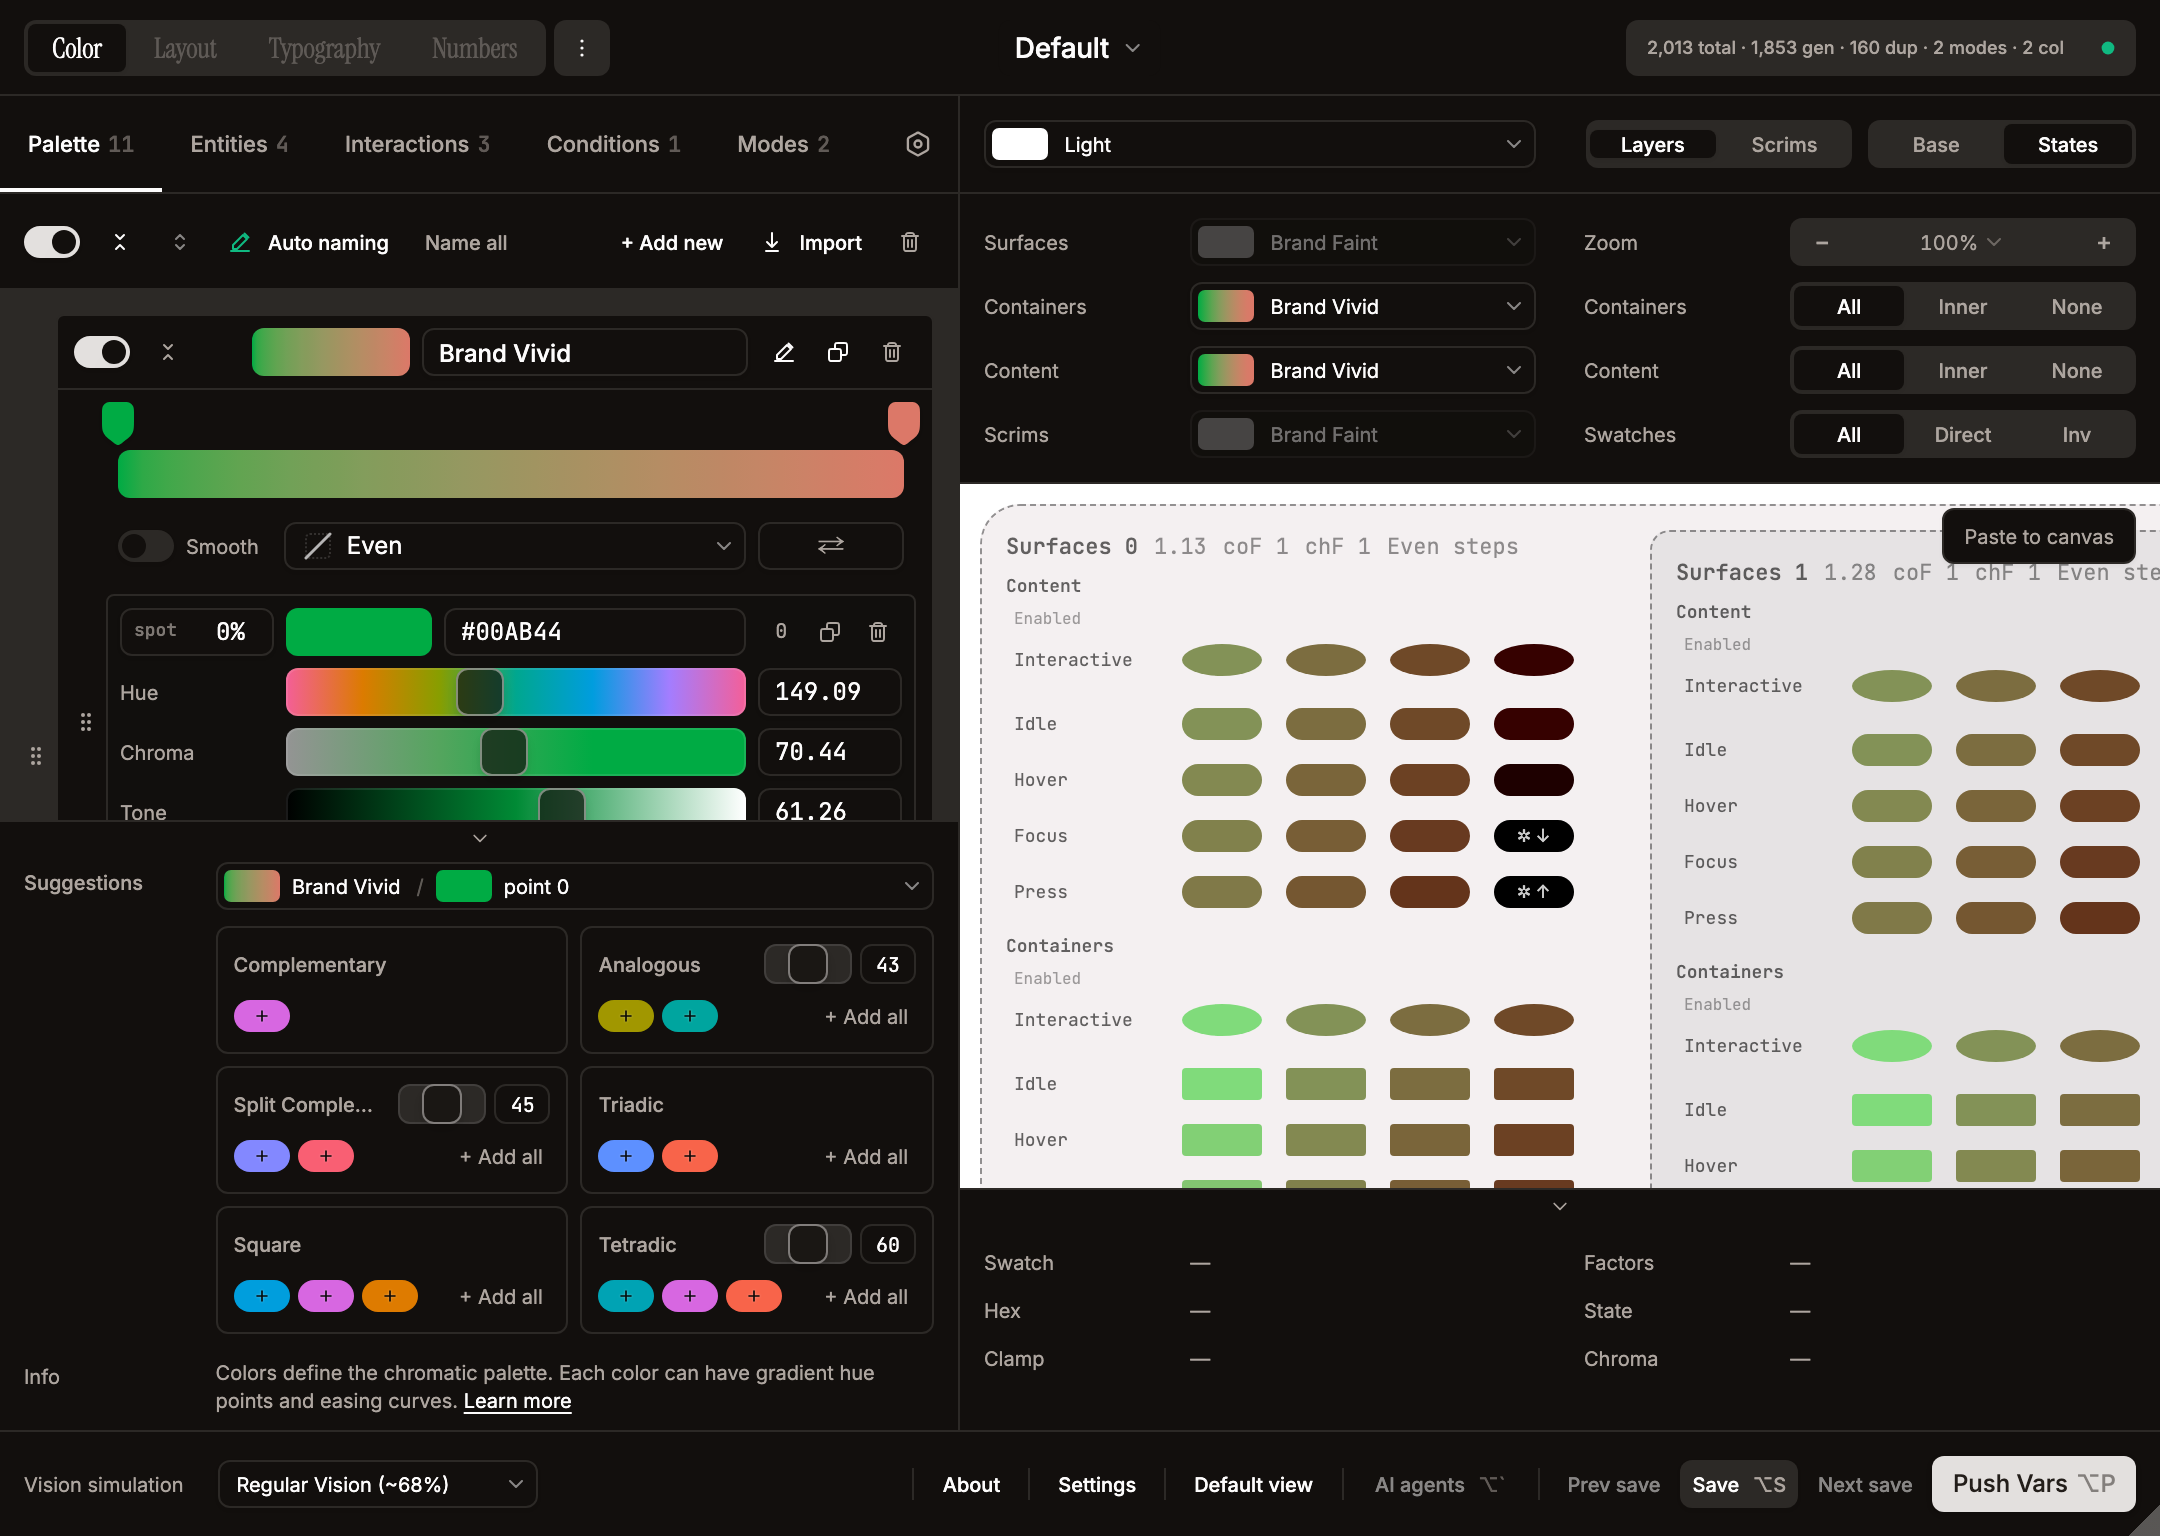Click the Learn more link
Viewport: 2160px width, 1536px height.
click(516, 1401)
